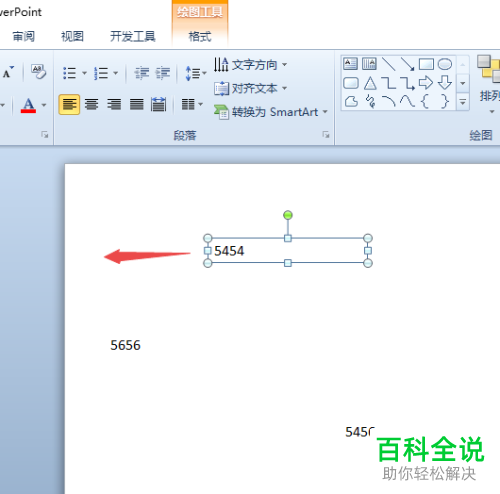Open the 文字方向 text direction menu
The image size is (500, 494).
click(x=250, y=65)
